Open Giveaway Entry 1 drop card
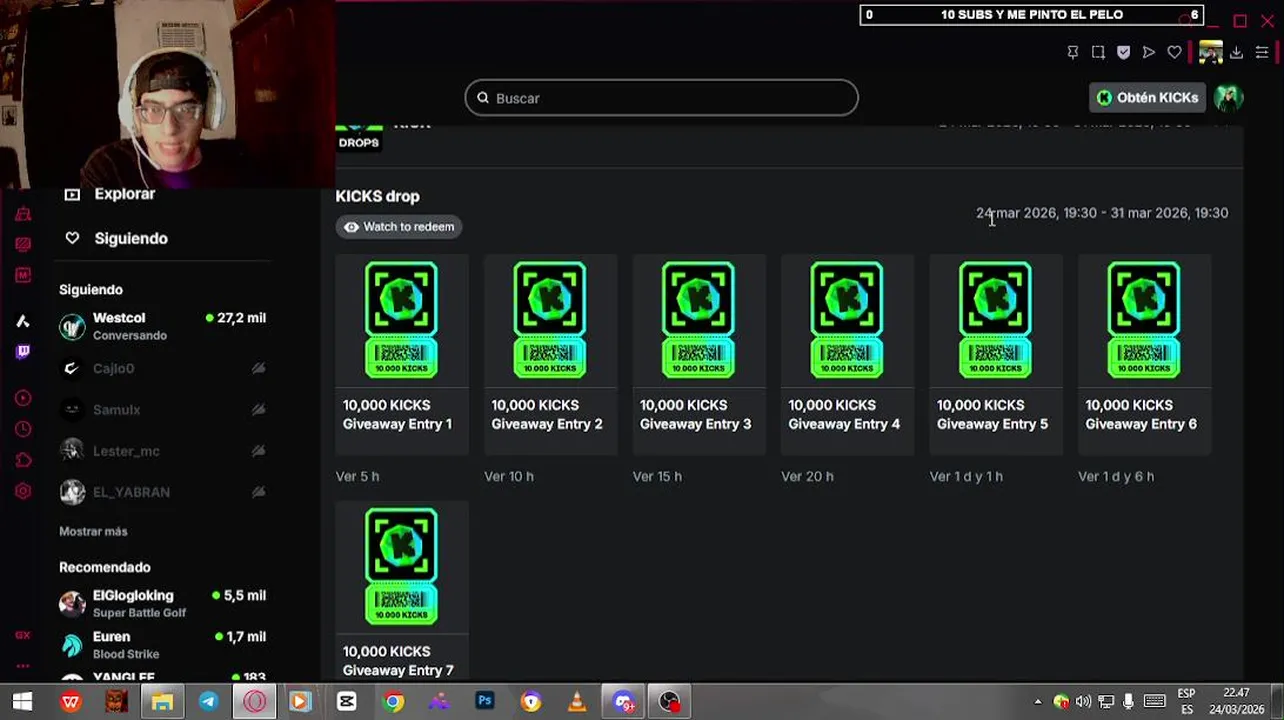The image size is (1284, 720). [x=401, y=353]
